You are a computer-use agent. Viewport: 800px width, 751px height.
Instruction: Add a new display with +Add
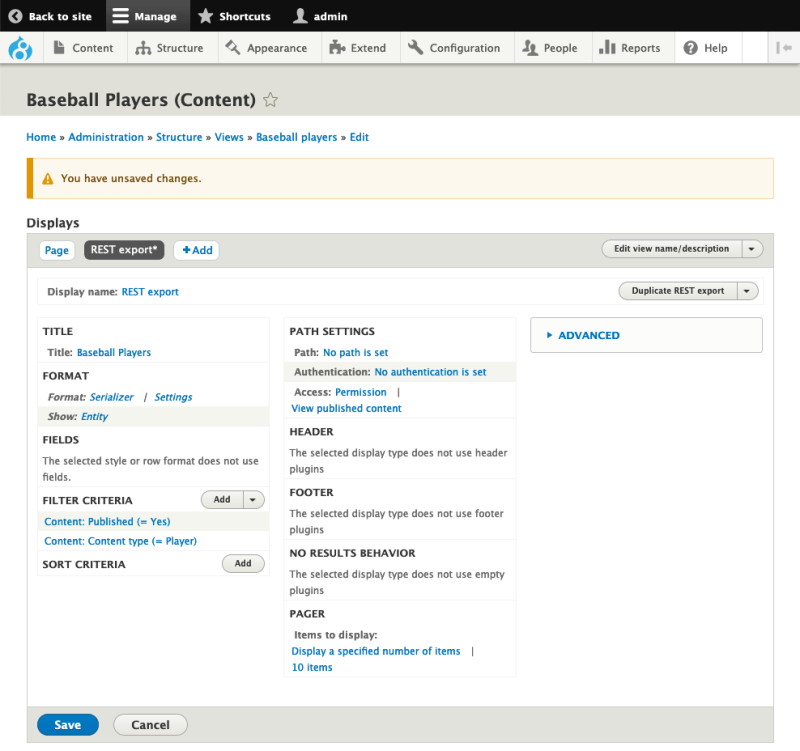coord(197,251)
